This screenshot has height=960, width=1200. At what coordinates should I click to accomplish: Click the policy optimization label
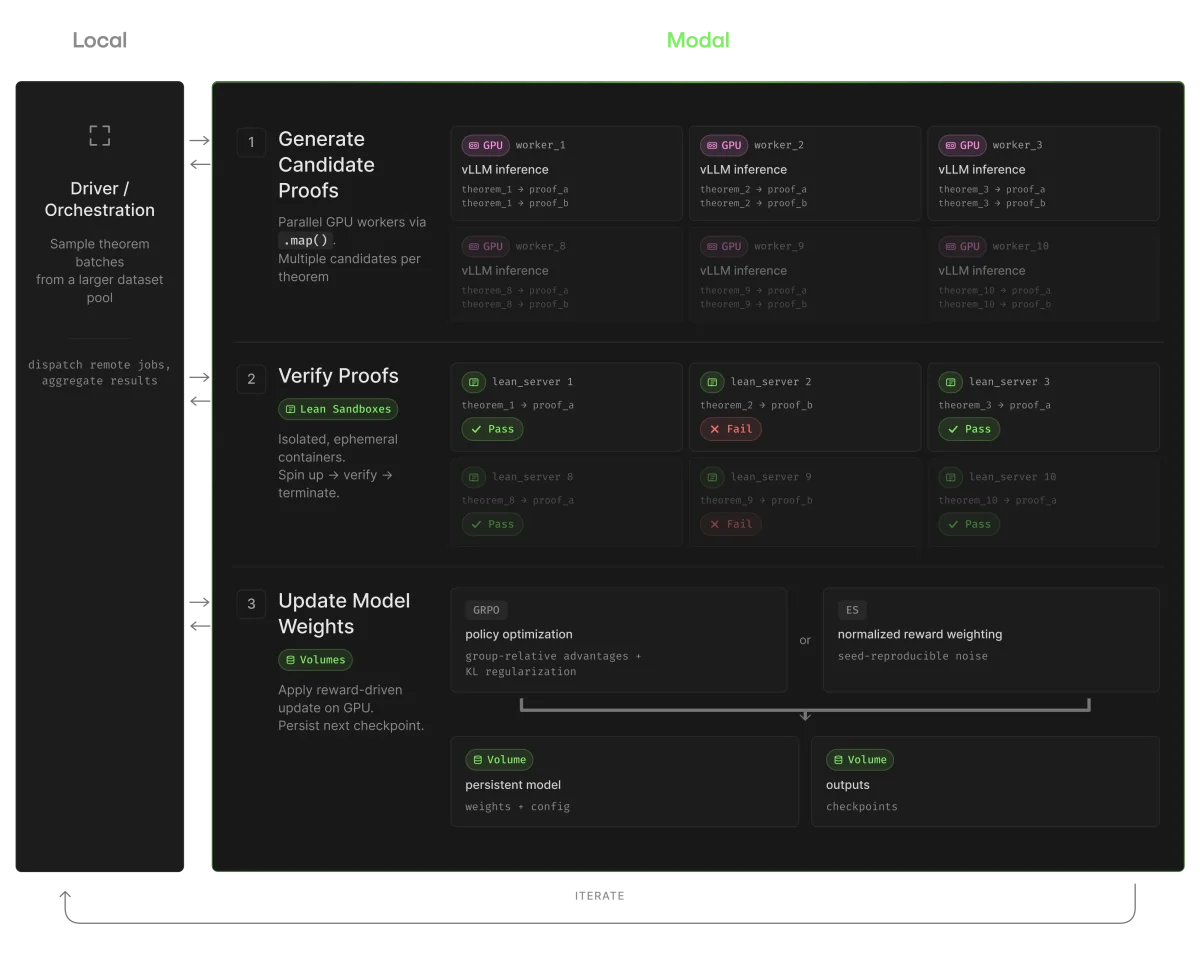[x=519, y=634]
